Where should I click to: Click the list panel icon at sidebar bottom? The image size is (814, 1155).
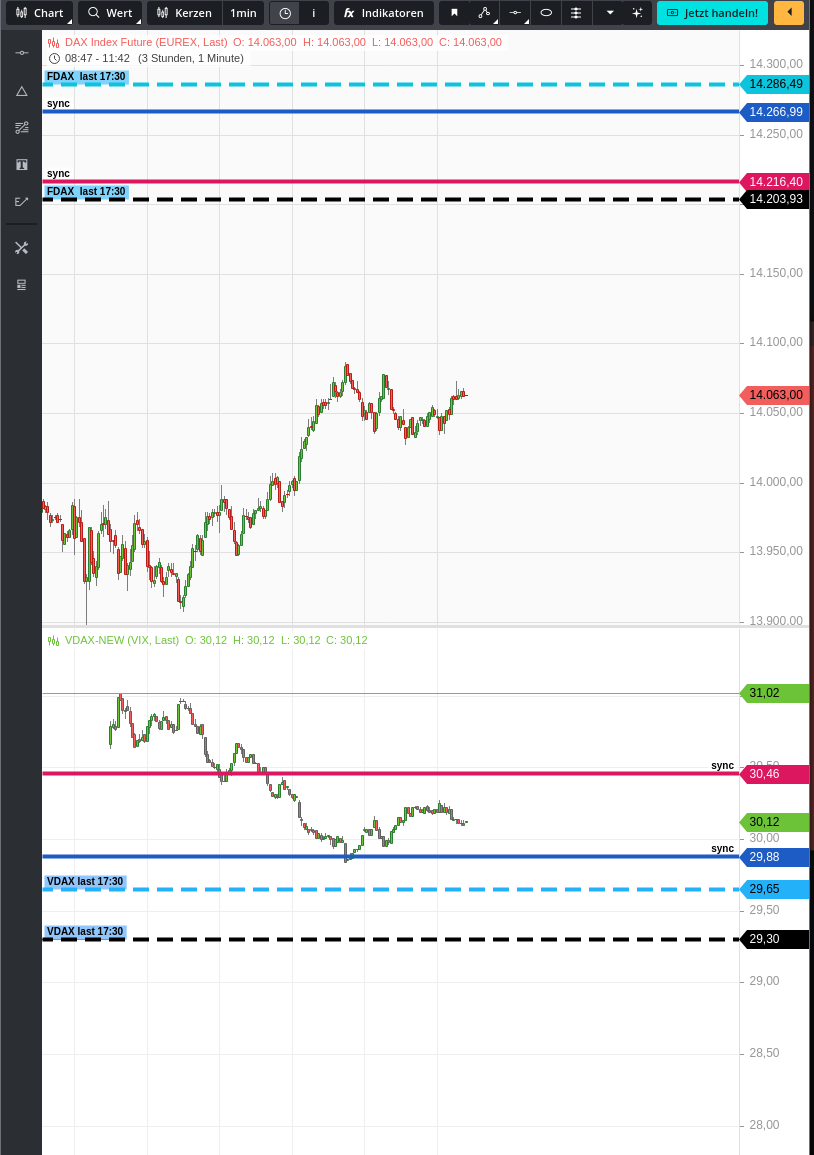pyautogui.click(x=21, y=284)
